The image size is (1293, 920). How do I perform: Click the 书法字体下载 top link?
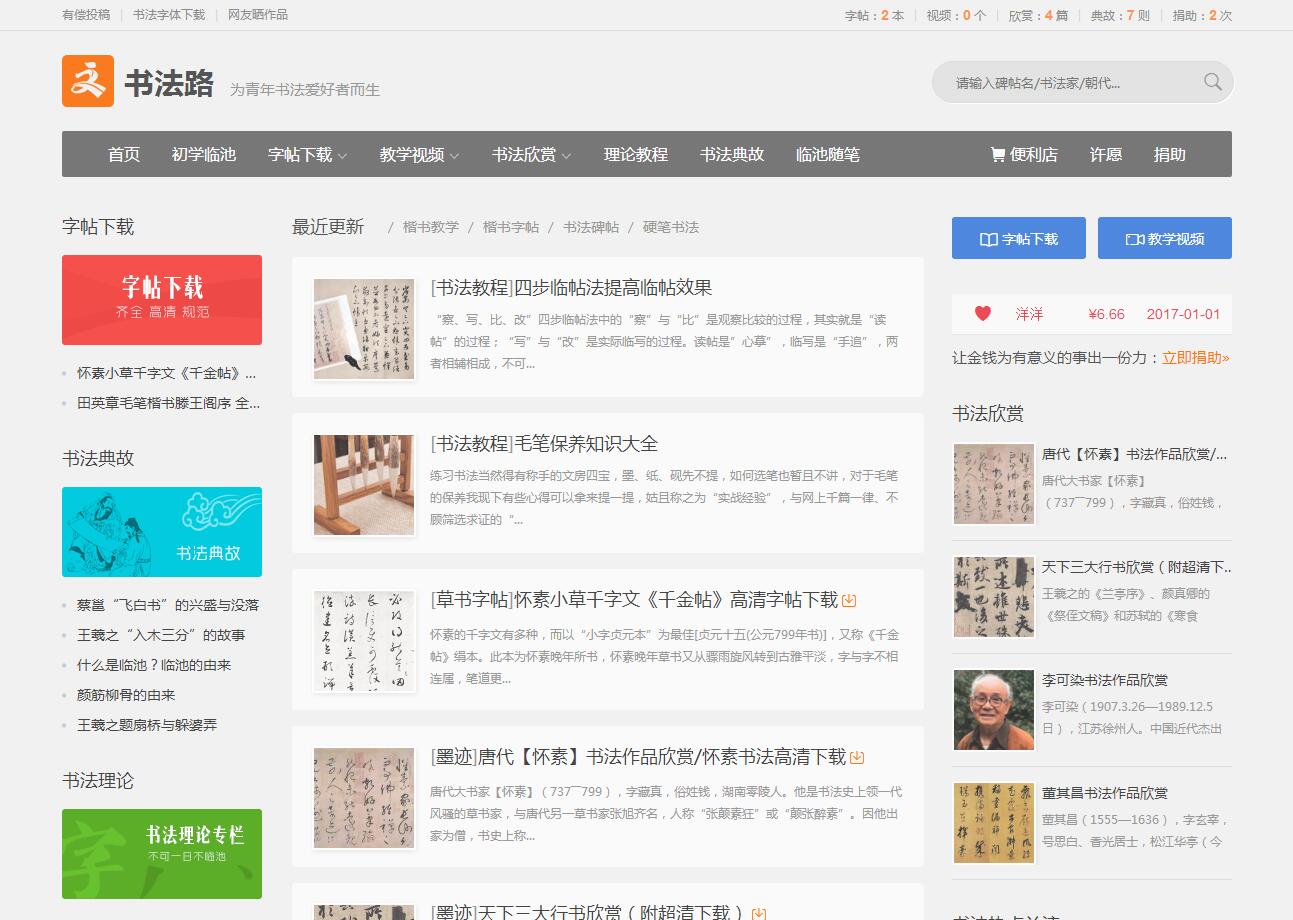click(169, 15)
